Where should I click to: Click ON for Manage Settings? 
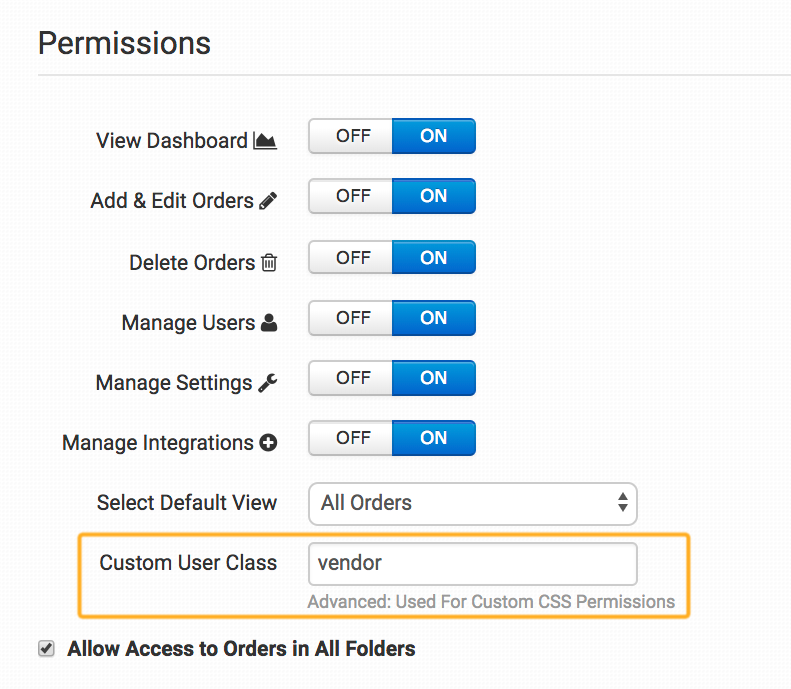point(433,379)
